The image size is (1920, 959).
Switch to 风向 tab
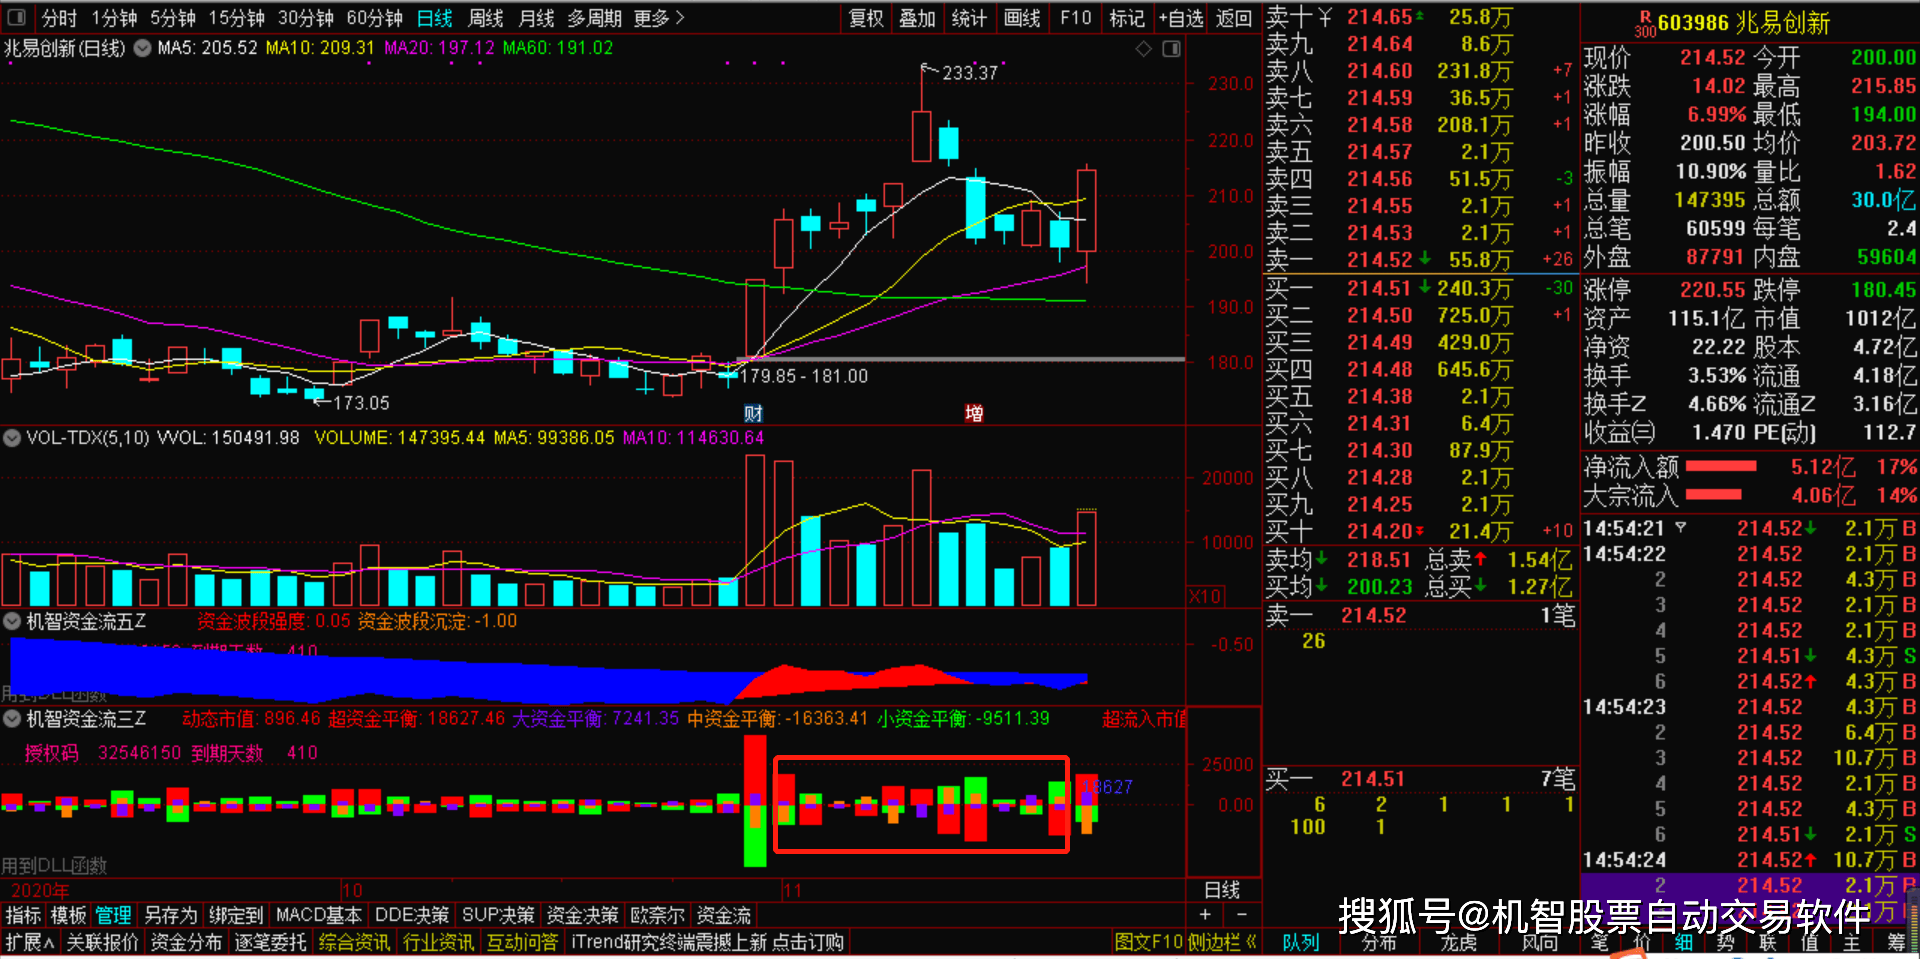[x=1540, y=942]
